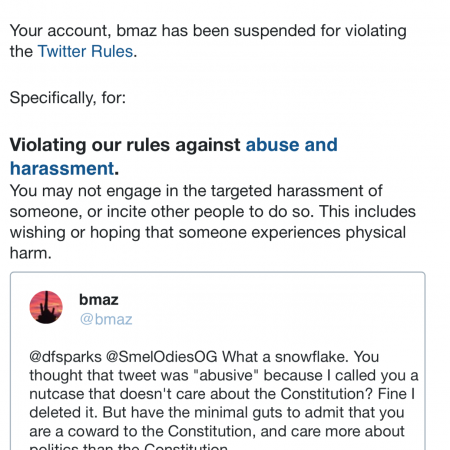Click the @SmelOdiesOG mention
450x450 pixels.
click(162, 357)
